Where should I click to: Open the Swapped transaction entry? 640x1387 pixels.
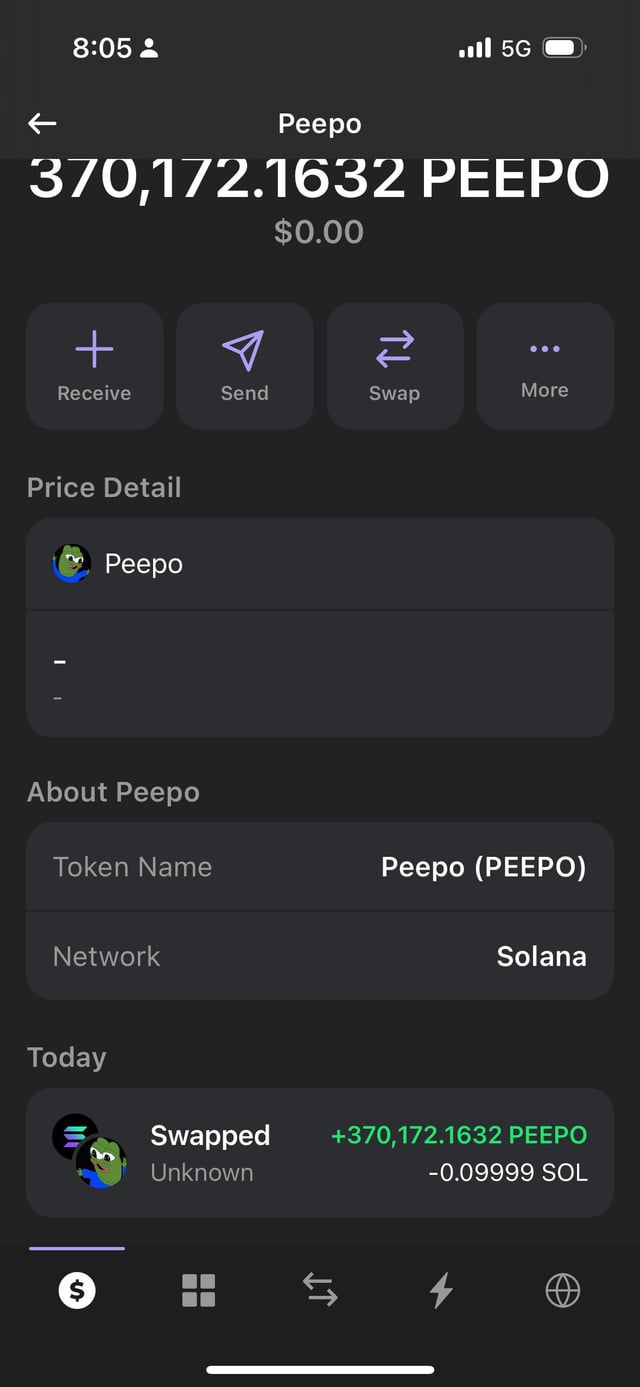320,1153
